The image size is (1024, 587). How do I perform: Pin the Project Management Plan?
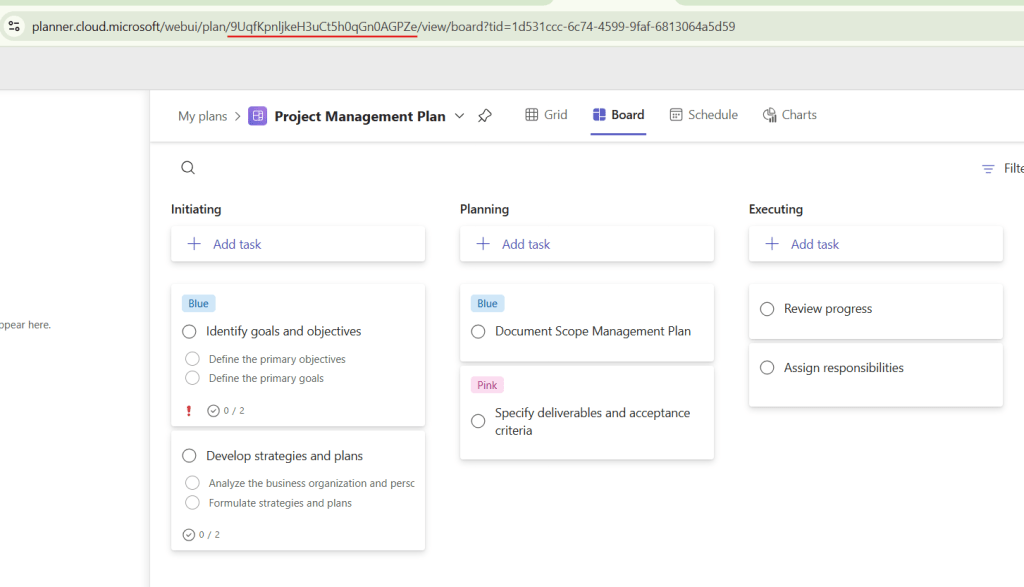[x=485, y=115]
